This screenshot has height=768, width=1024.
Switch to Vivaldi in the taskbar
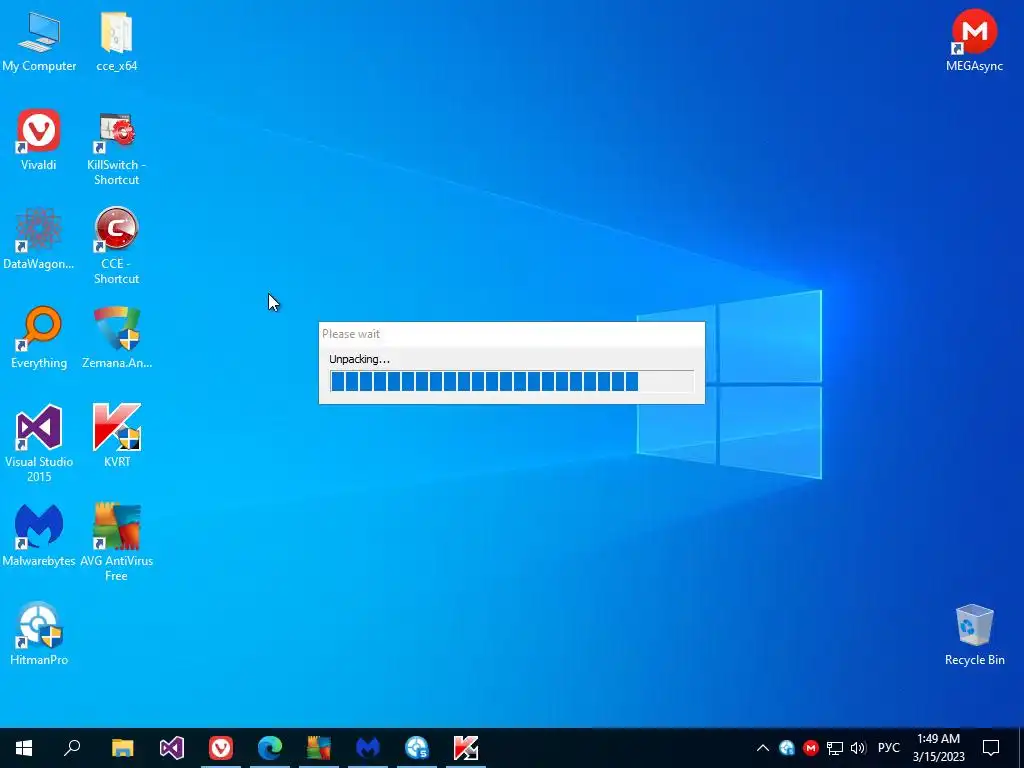pos(221,748)
